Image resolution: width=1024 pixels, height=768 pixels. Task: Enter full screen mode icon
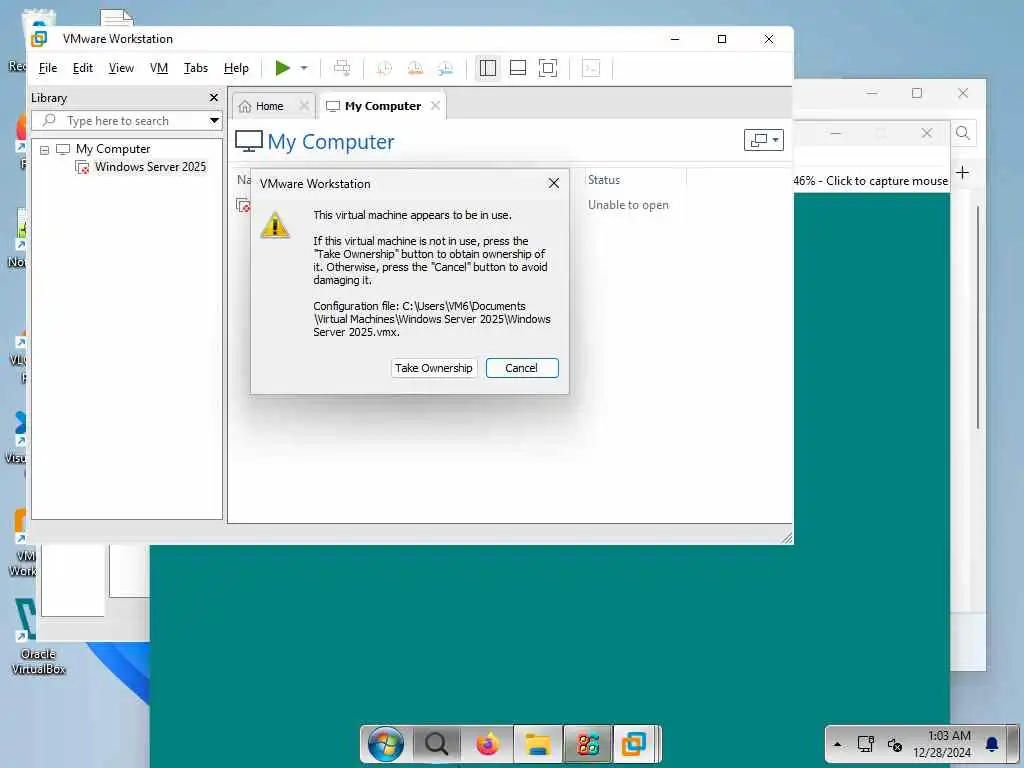tap(548, 68)
